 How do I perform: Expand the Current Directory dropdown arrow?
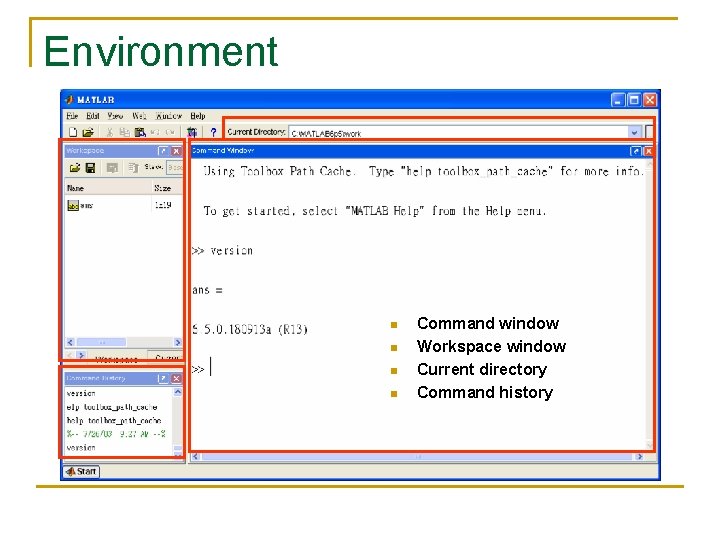click(635, 132)
